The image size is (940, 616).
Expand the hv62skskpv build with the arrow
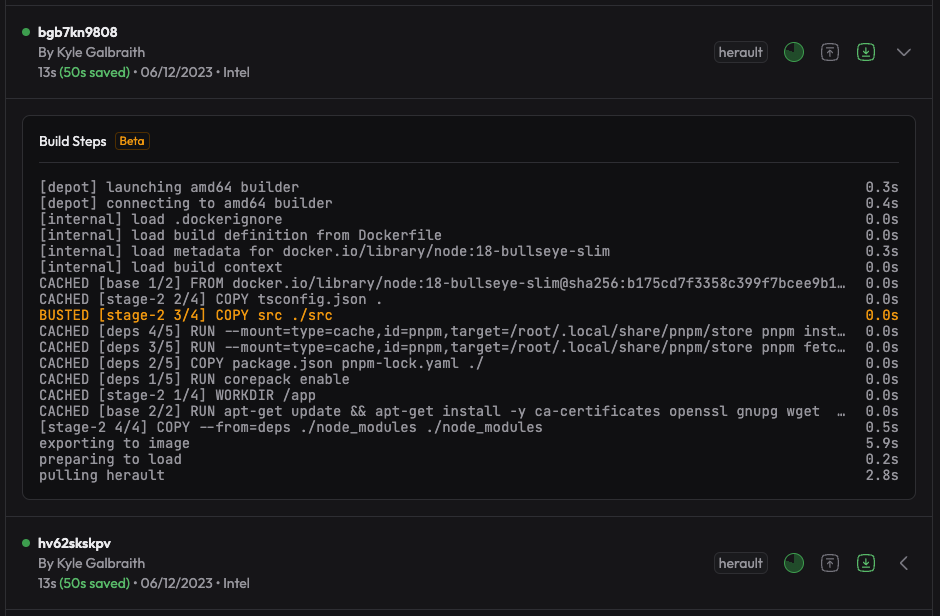[904, 563]
